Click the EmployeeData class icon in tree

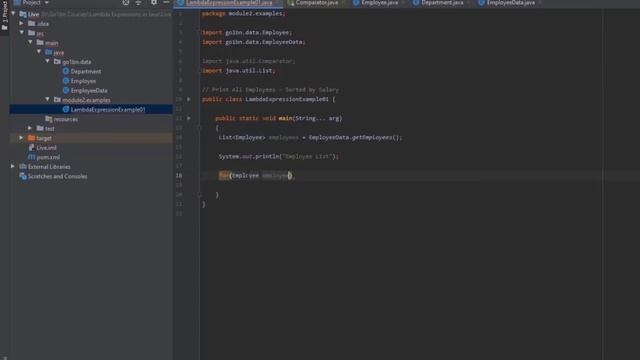point(66,90)
